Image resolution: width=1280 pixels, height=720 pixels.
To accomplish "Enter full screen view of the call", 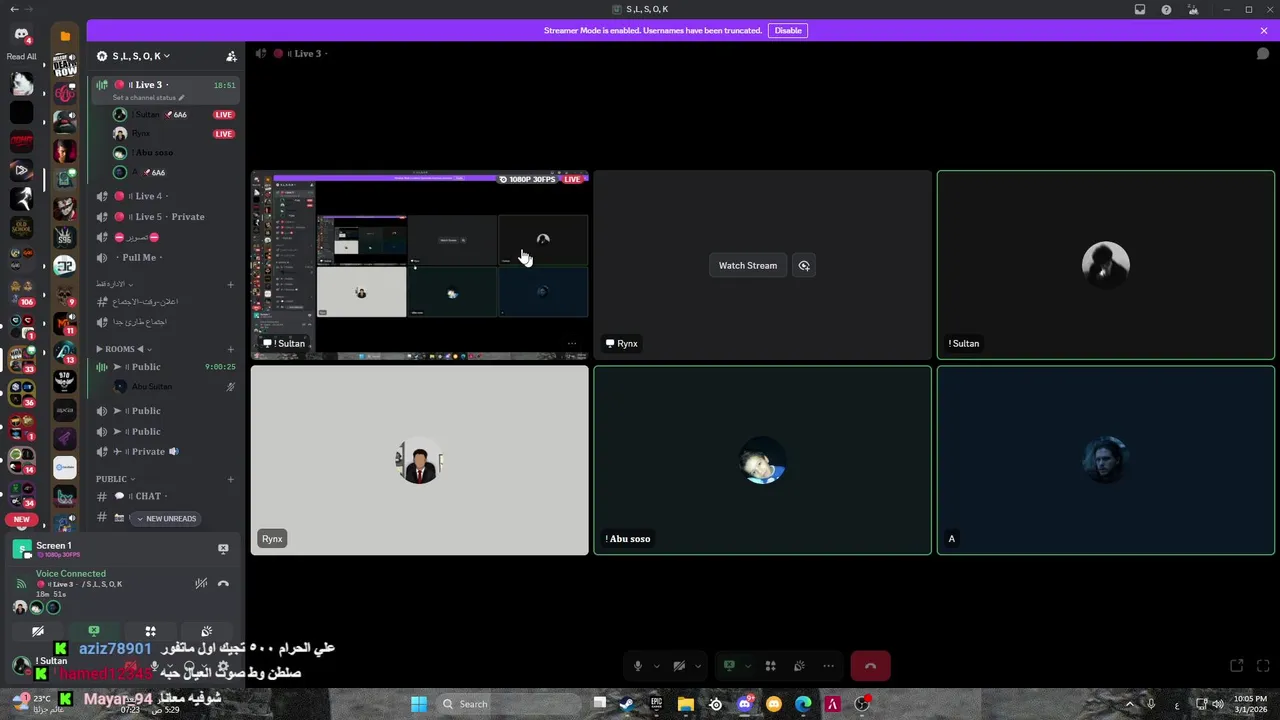I will pyautogui.click(x=1264, y=666).
